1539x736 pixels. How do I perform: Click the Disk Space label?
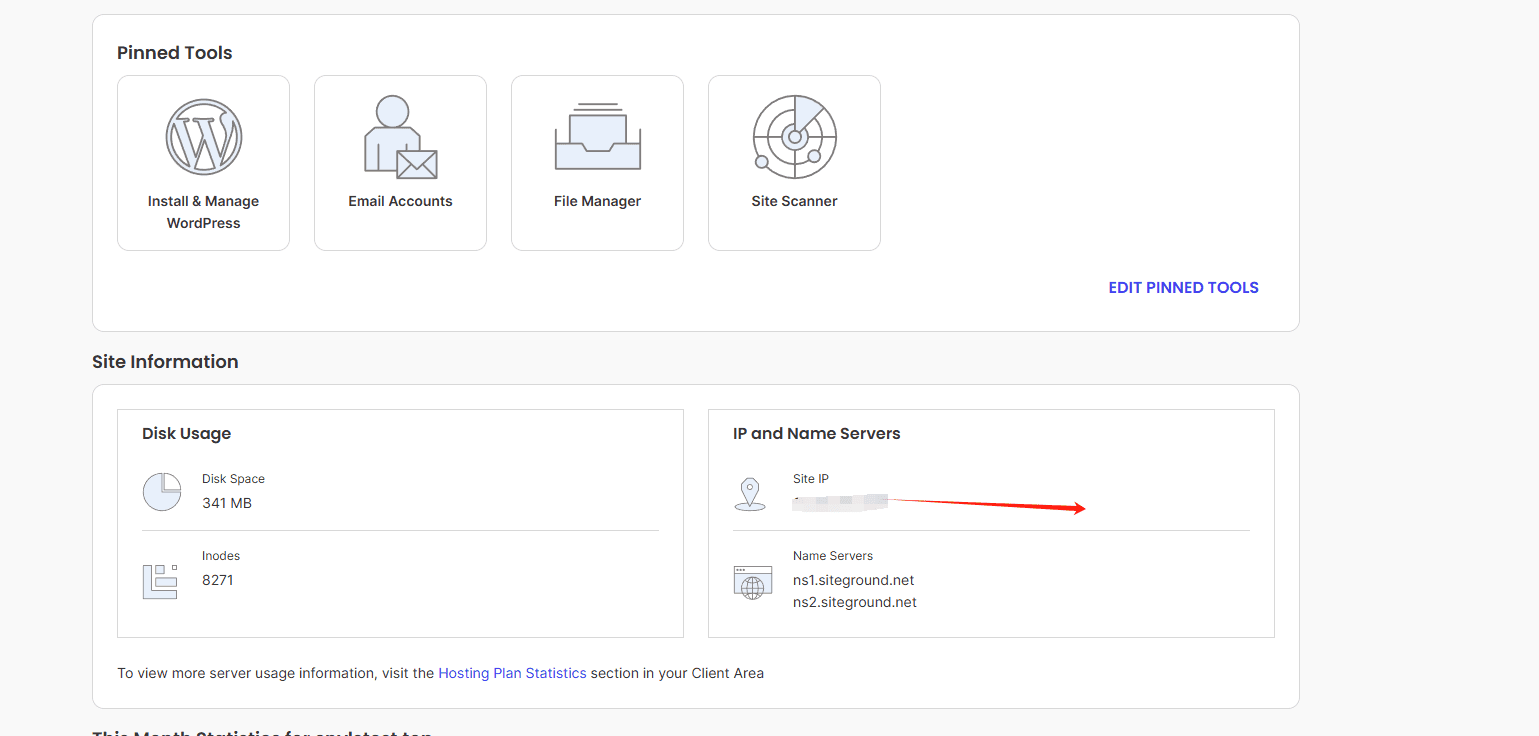(x=233, y=479)
